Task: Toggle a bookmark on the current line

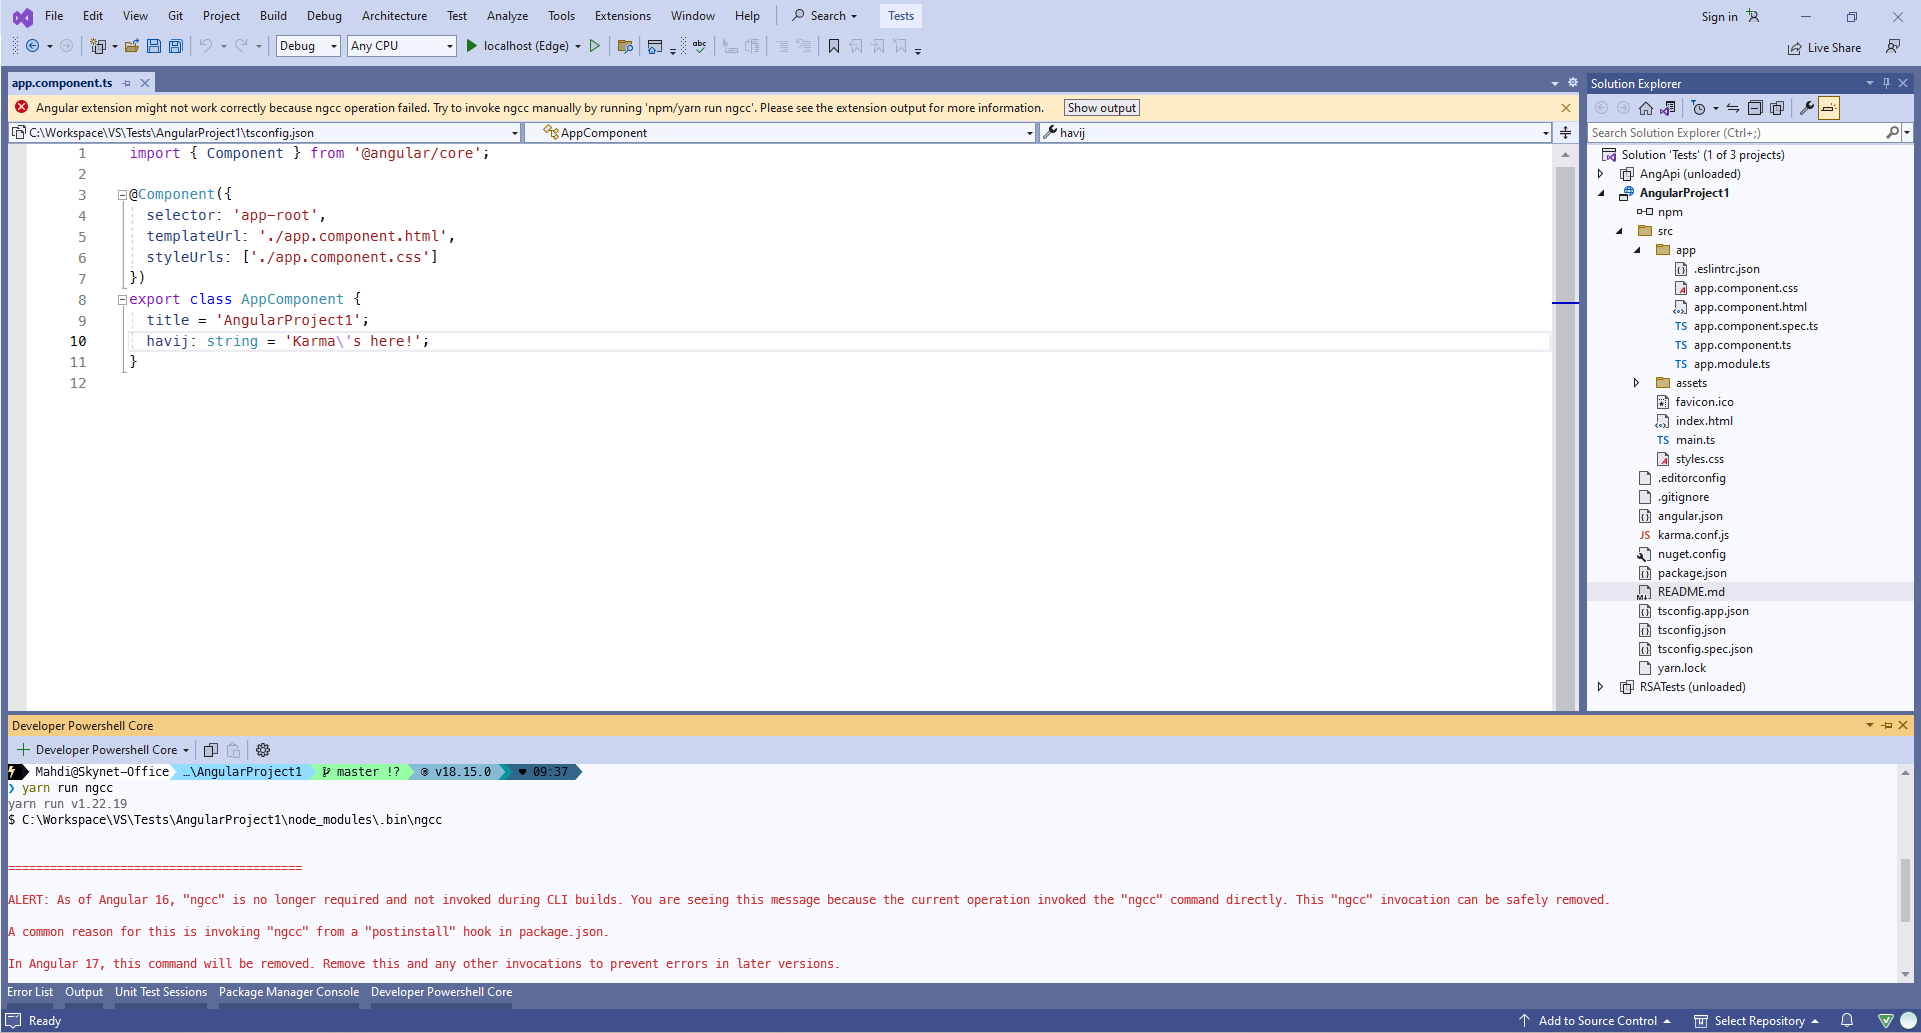Action: coord(834,46)
